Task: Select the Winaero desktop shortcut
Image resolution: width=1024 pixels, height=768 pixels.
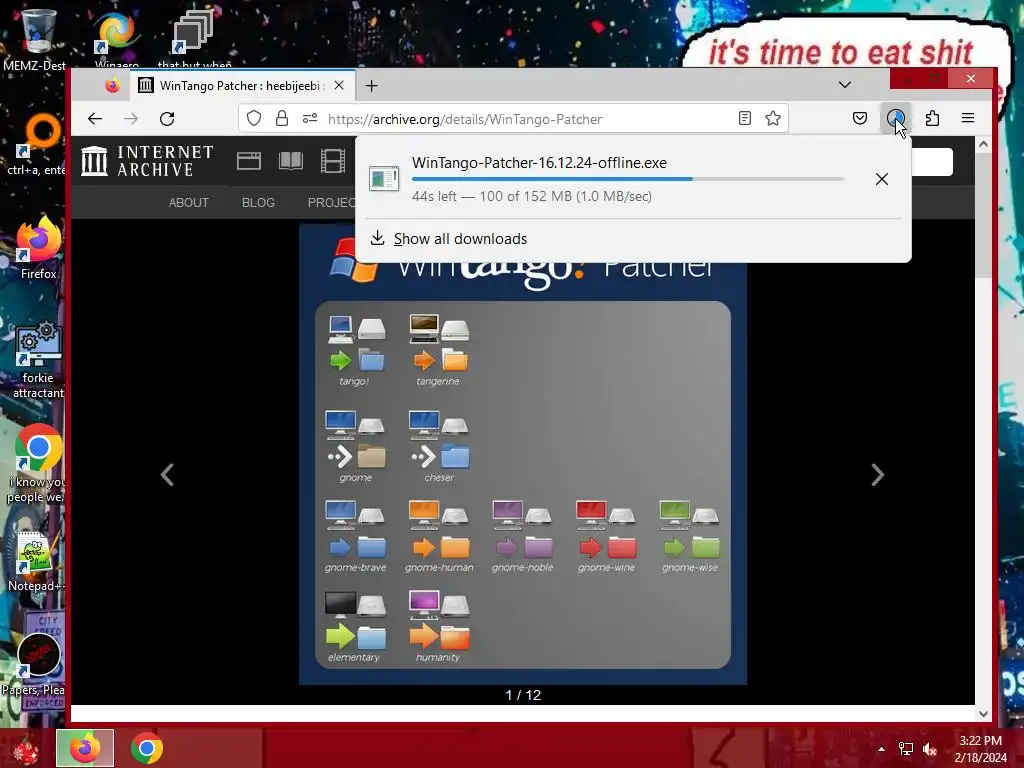Action: (x=116, y=40)
